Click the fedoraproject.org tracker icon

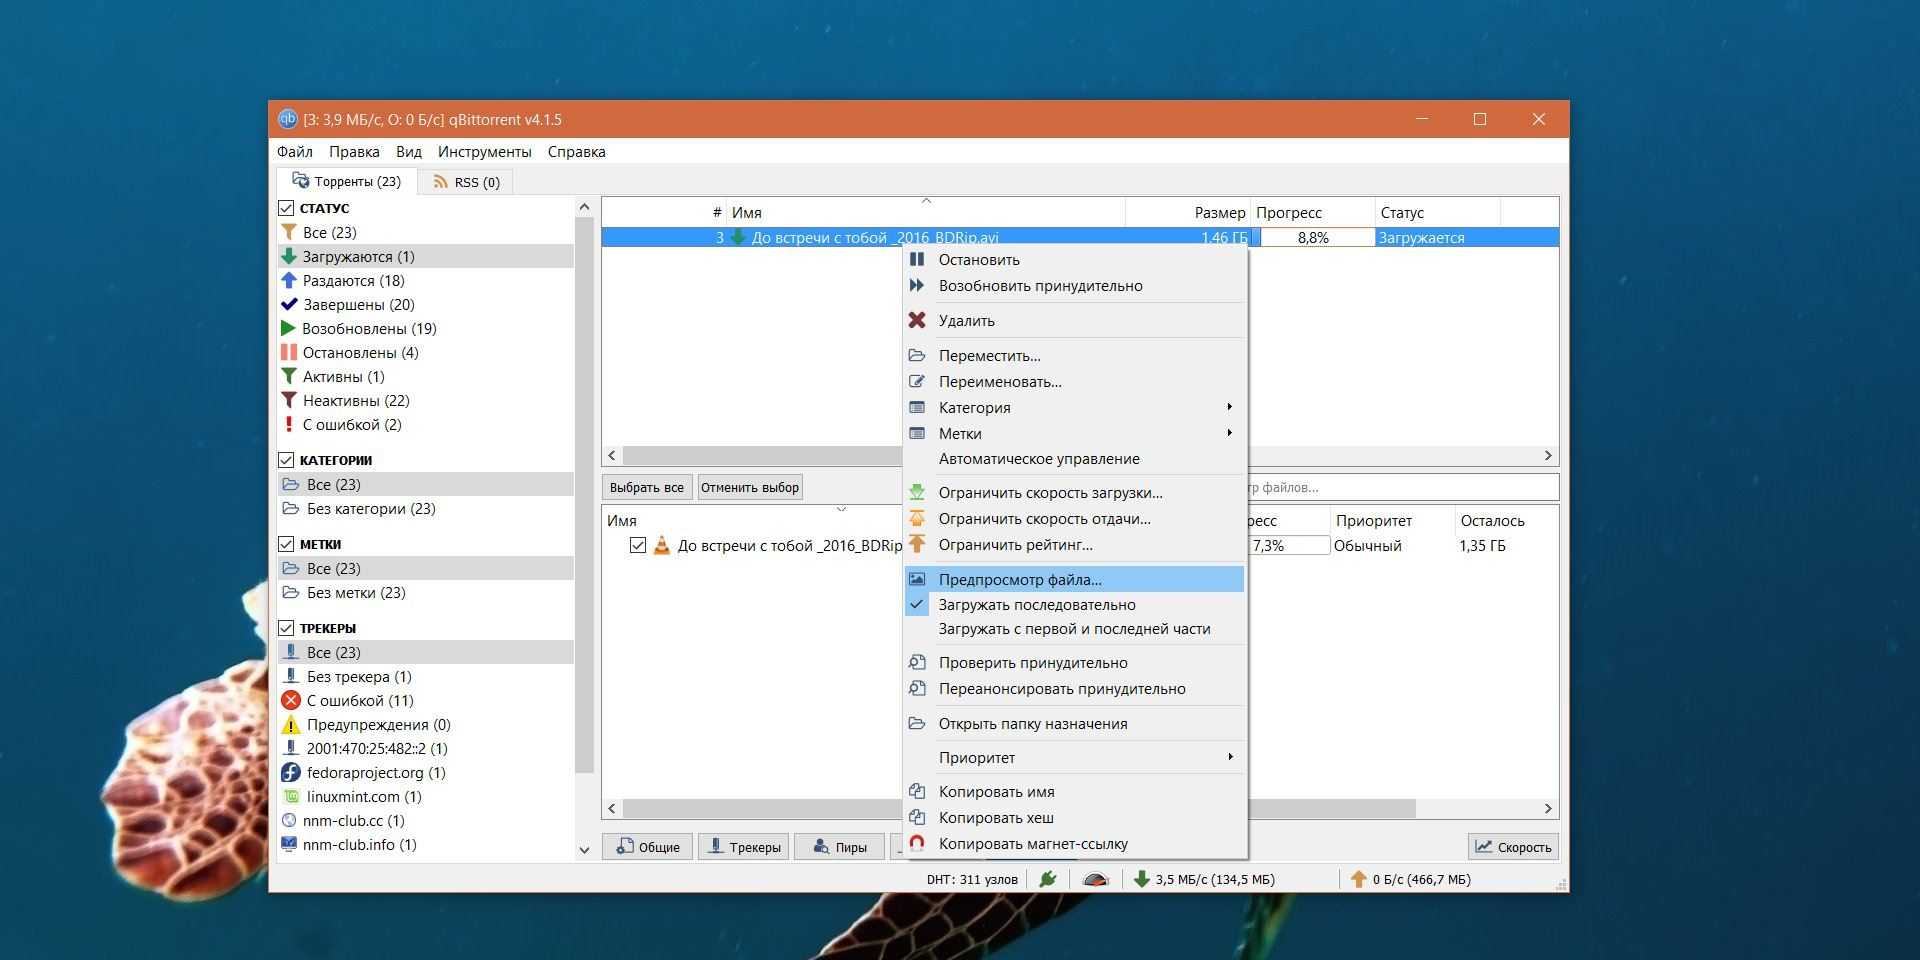[x=291, y=773]
